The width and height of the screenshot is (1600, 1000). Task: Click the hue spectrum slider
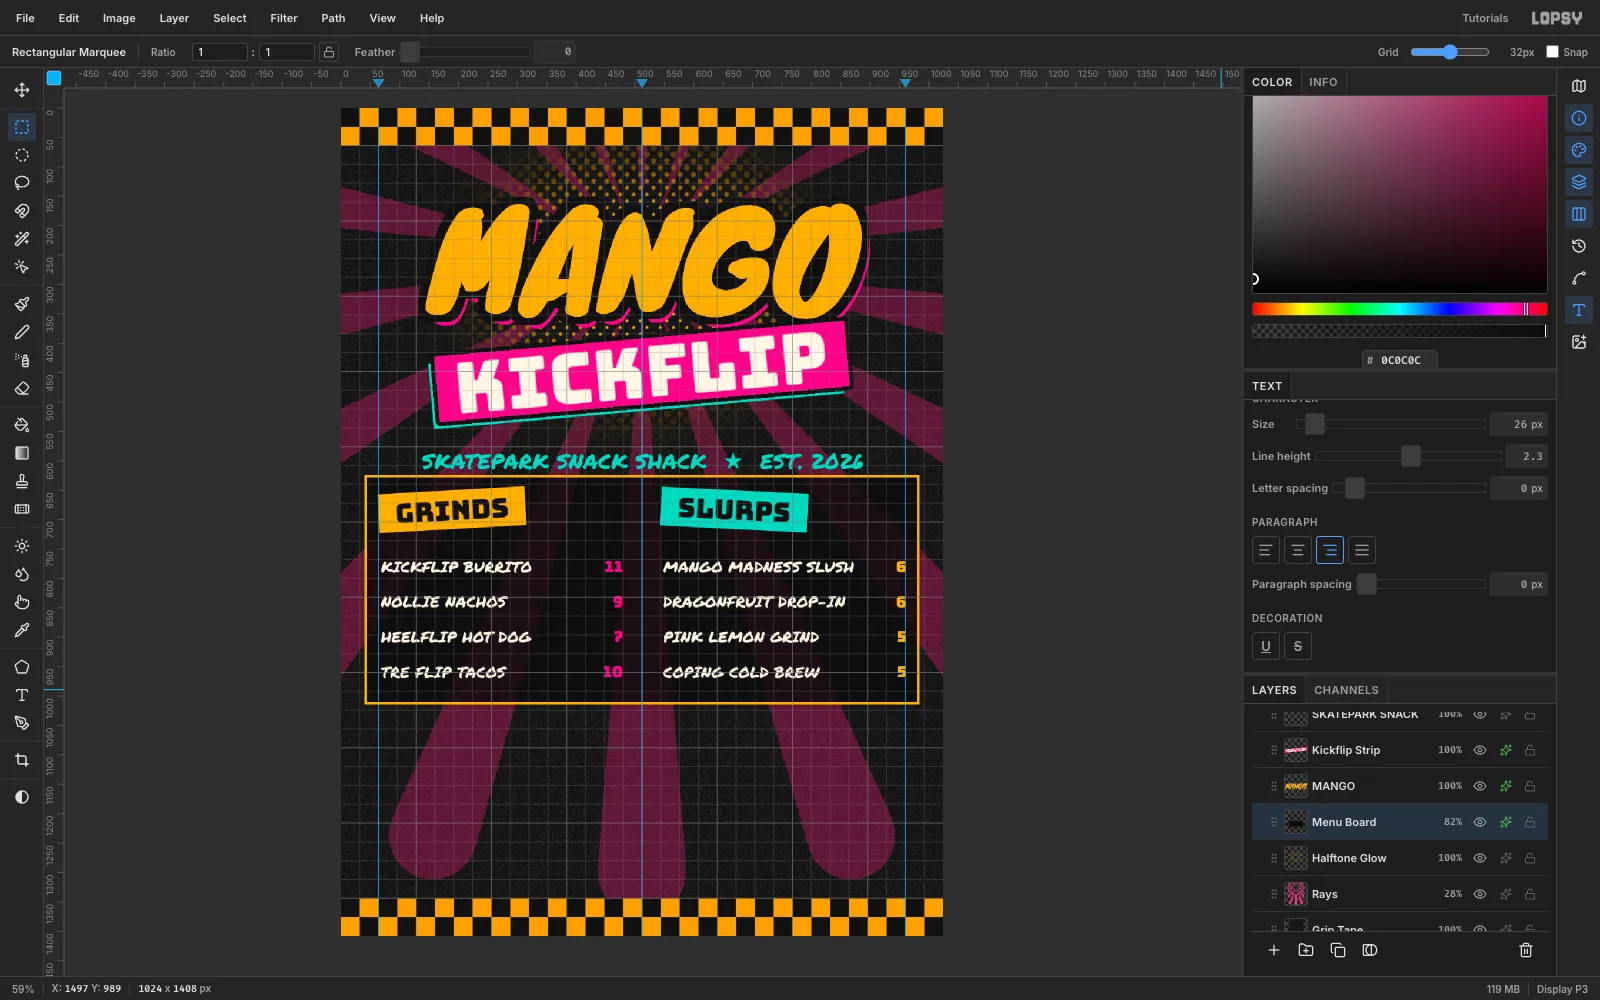click(x=1400, y=309)
